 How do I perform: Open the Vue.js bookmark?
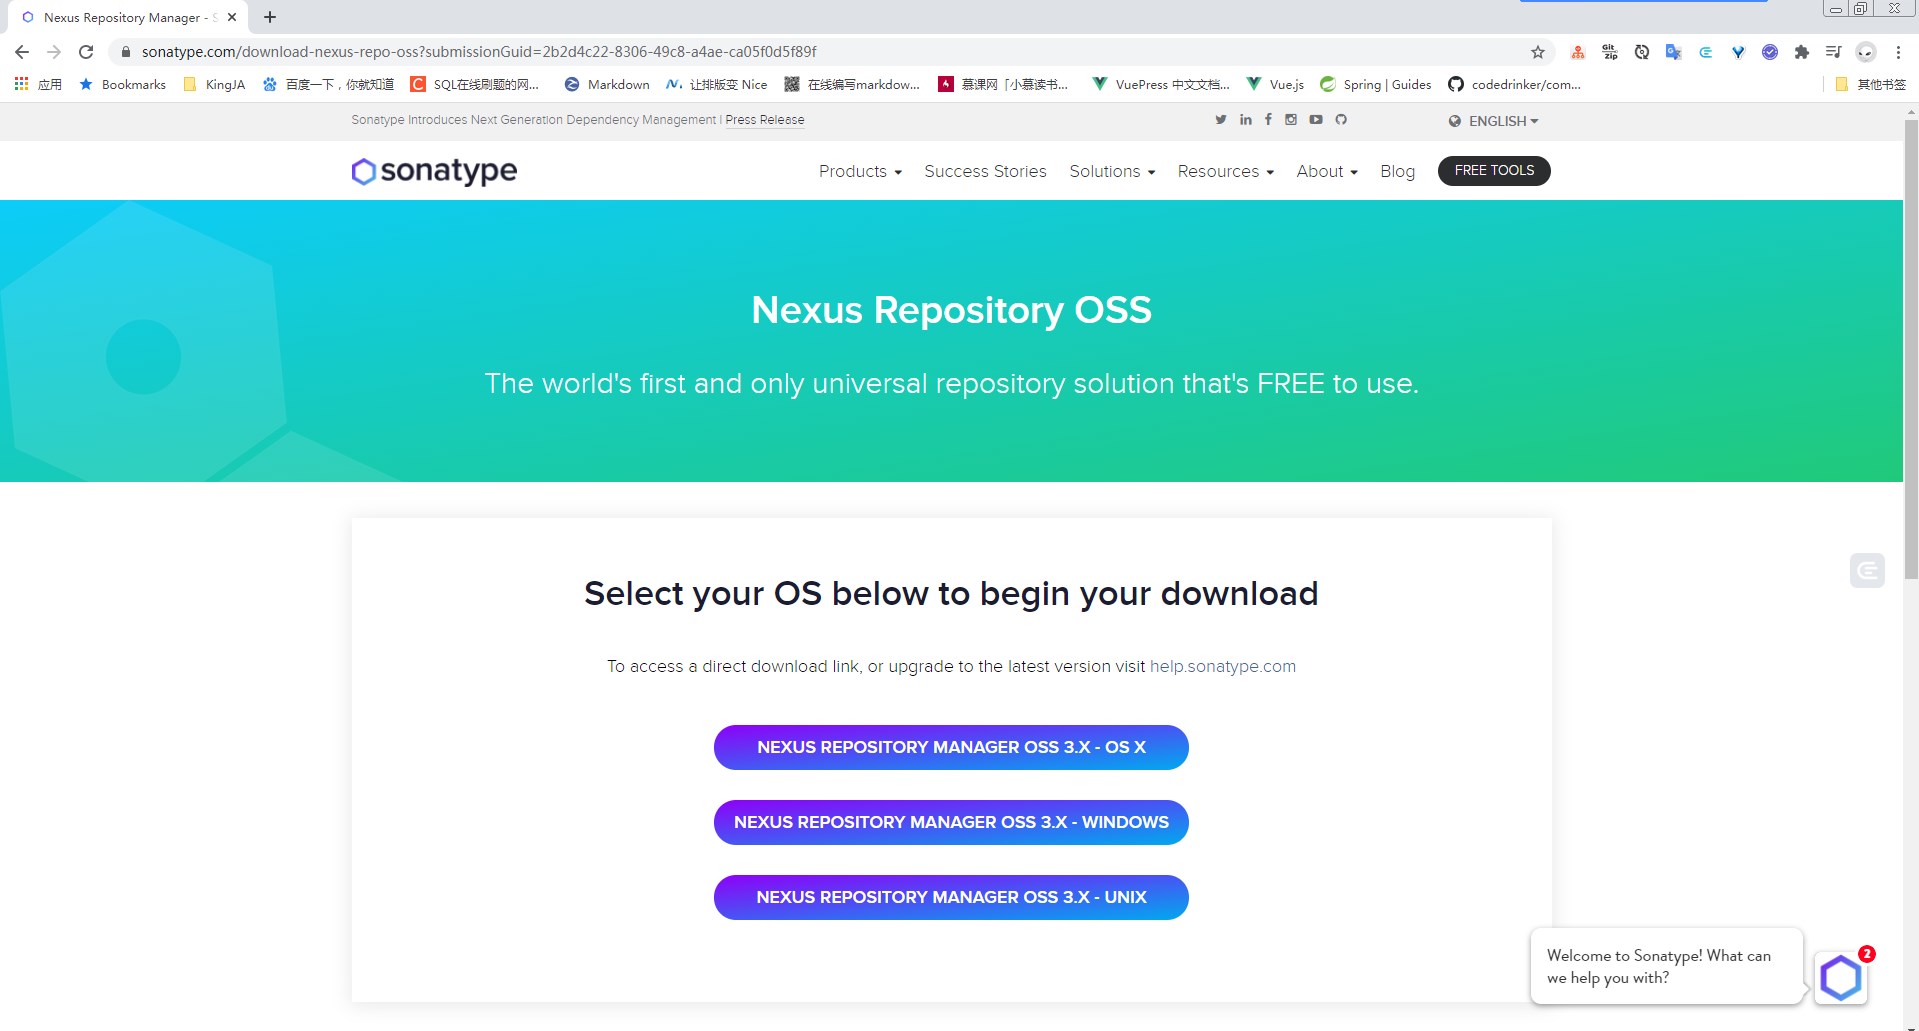(x=1275, y=85)
